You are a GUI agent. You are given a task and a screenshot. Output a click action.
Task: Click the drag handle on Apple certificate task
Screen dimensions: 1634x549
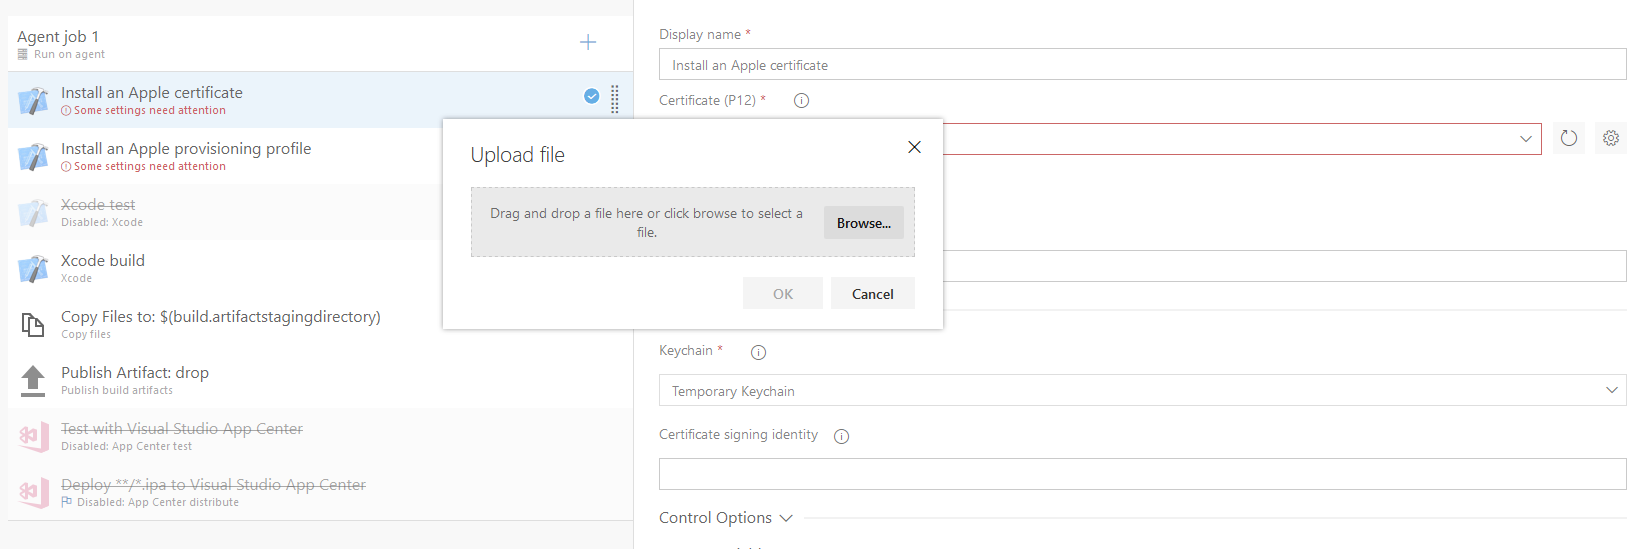(x=615, y=98)
